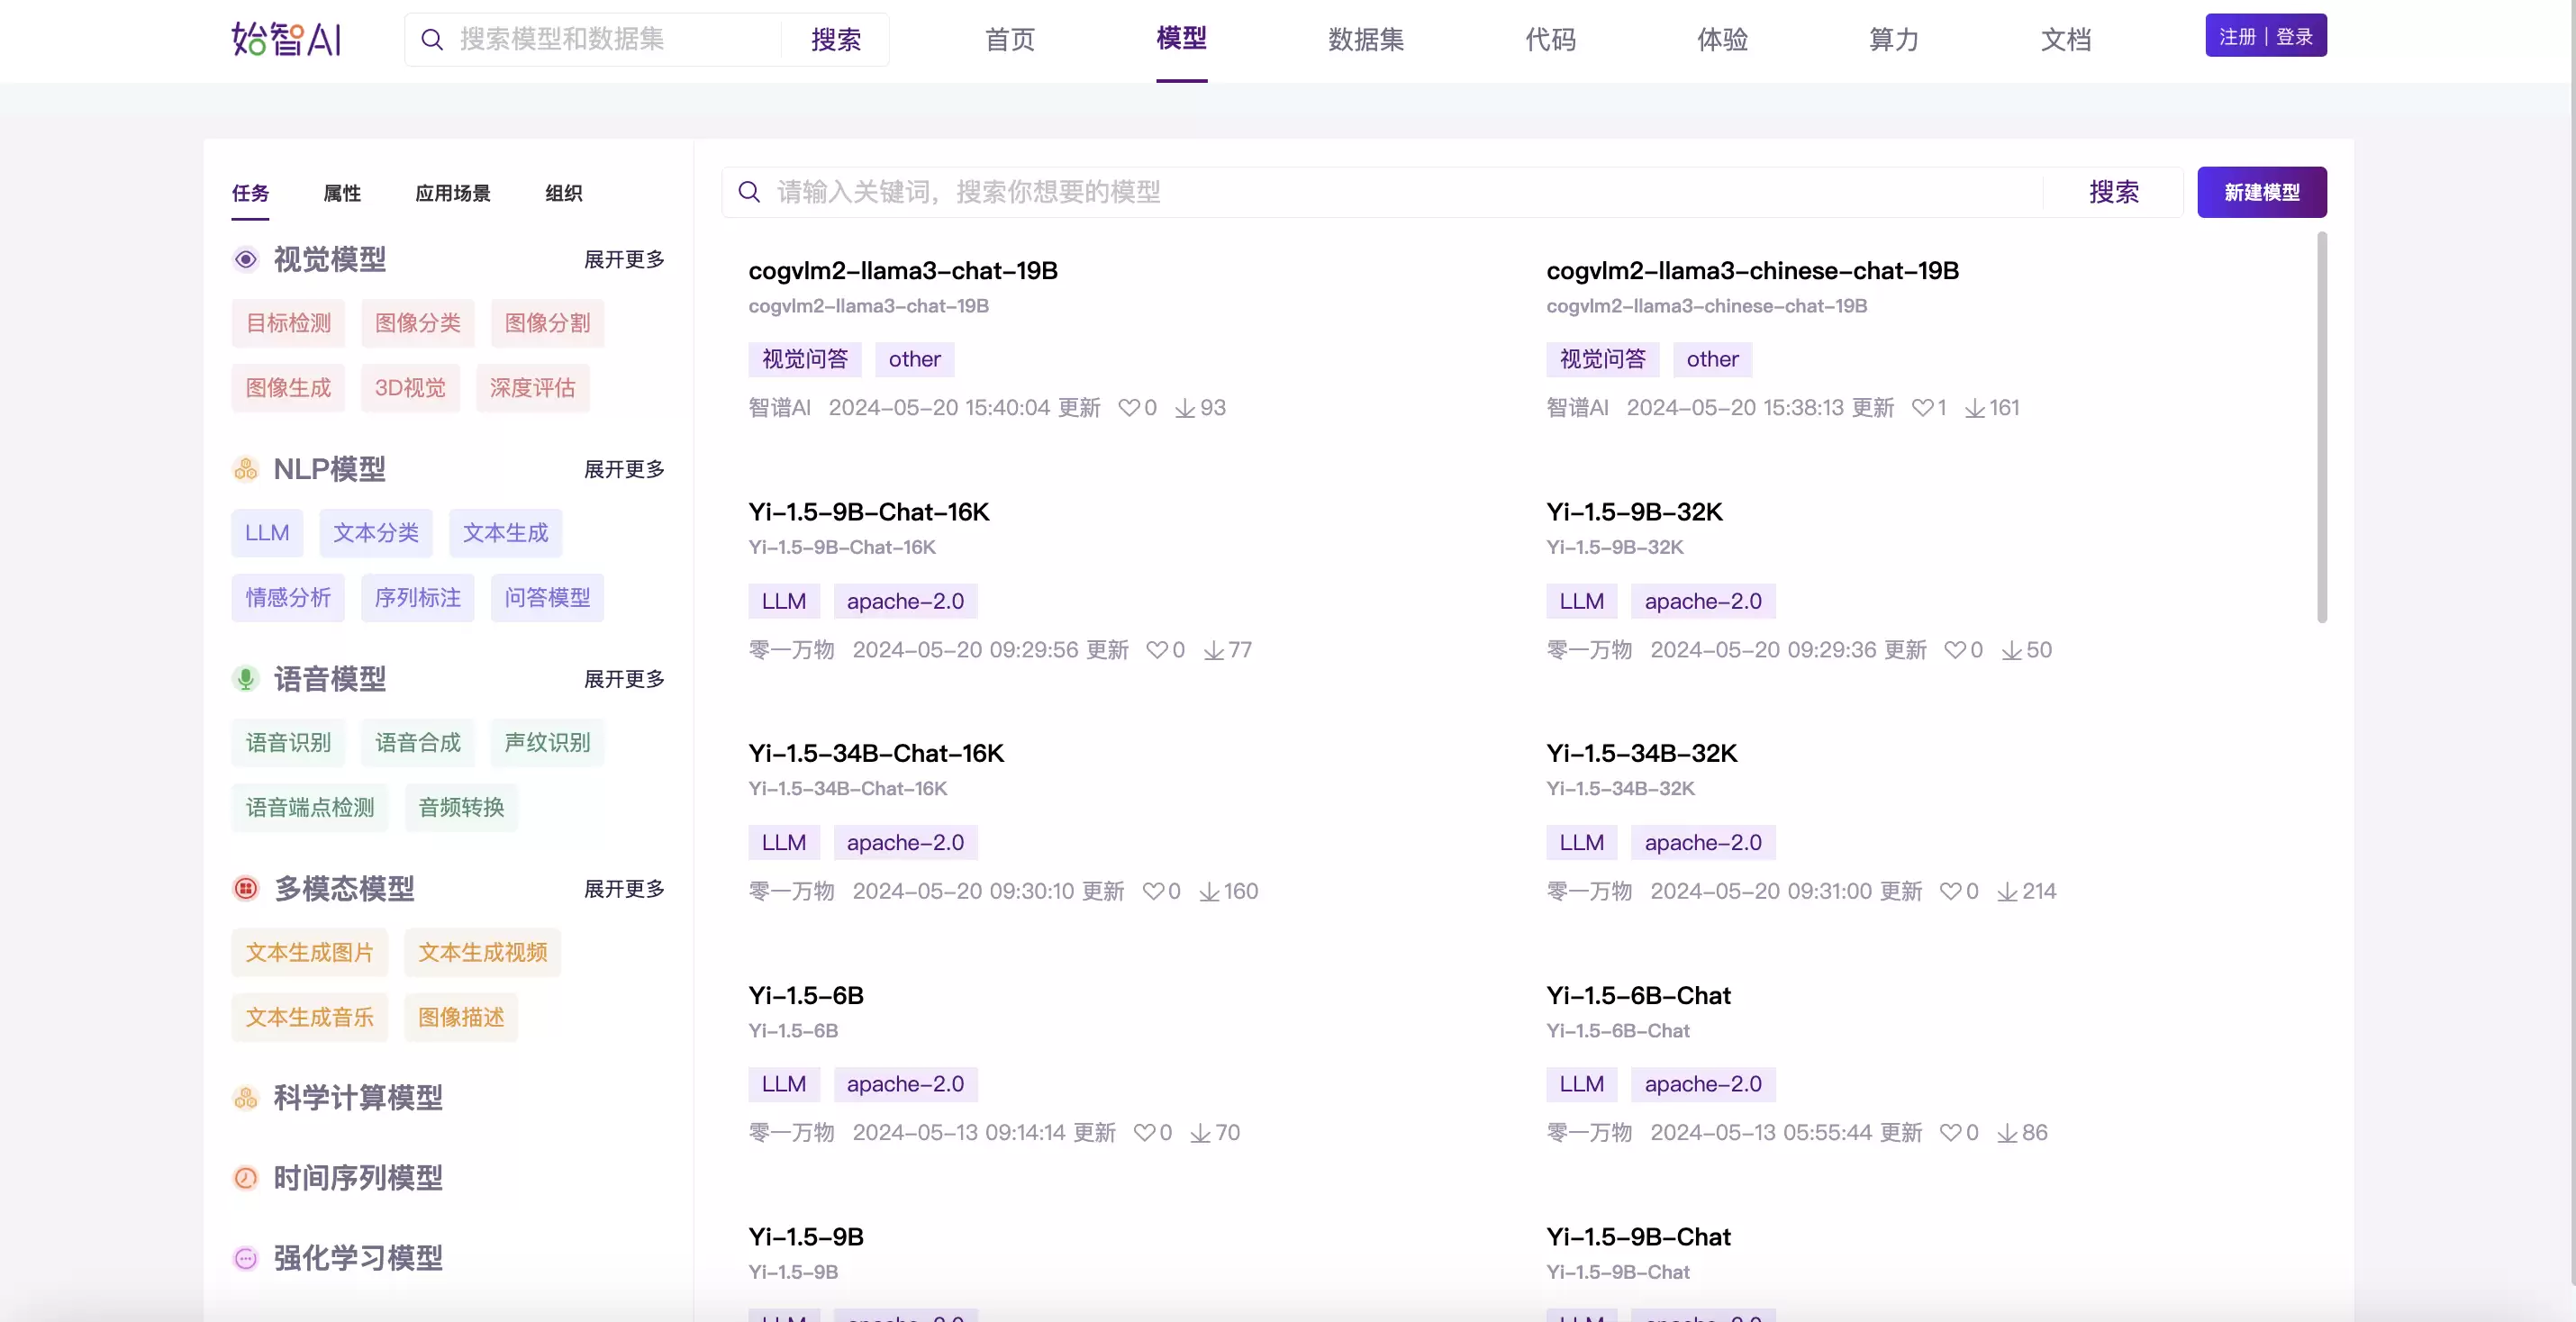Viewport: 2576px width, 1322px height.
Task: Filter by 文本生成图片 tag
Action: click(310, 953)
